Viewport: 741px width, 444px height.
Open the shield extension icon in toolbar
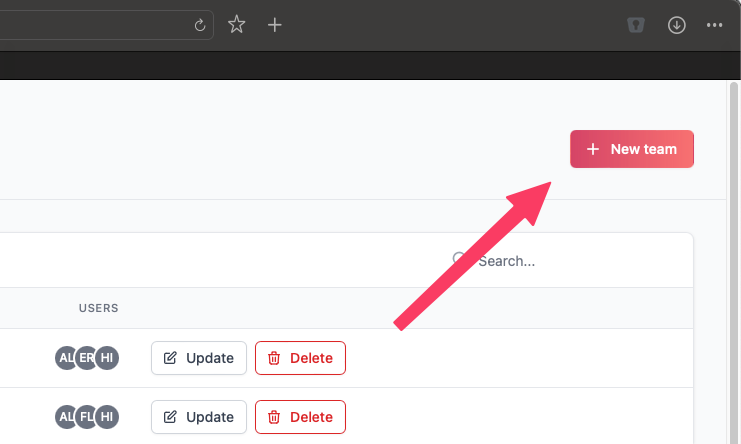pyautogui.click(x=635, y=25)
